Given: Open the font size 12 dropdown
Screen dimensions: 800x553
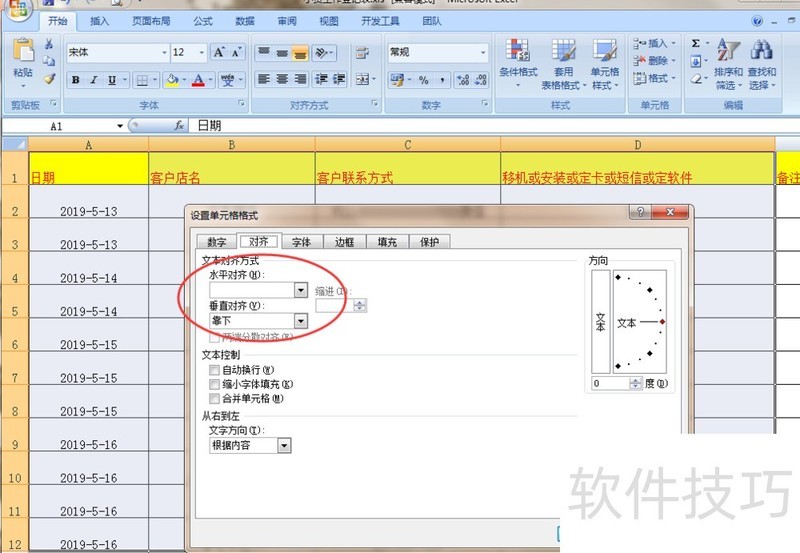Looking at the screenshot, I should click(202, 53).
